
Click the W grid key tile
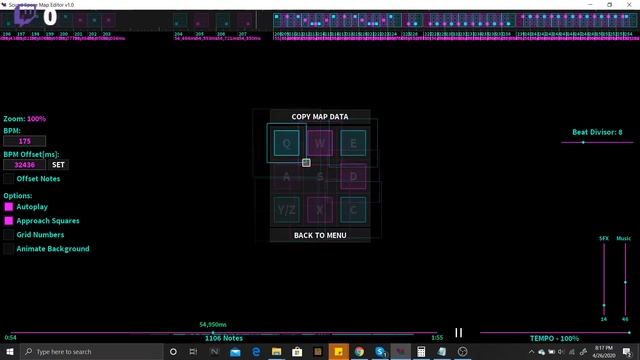[320, 143]
